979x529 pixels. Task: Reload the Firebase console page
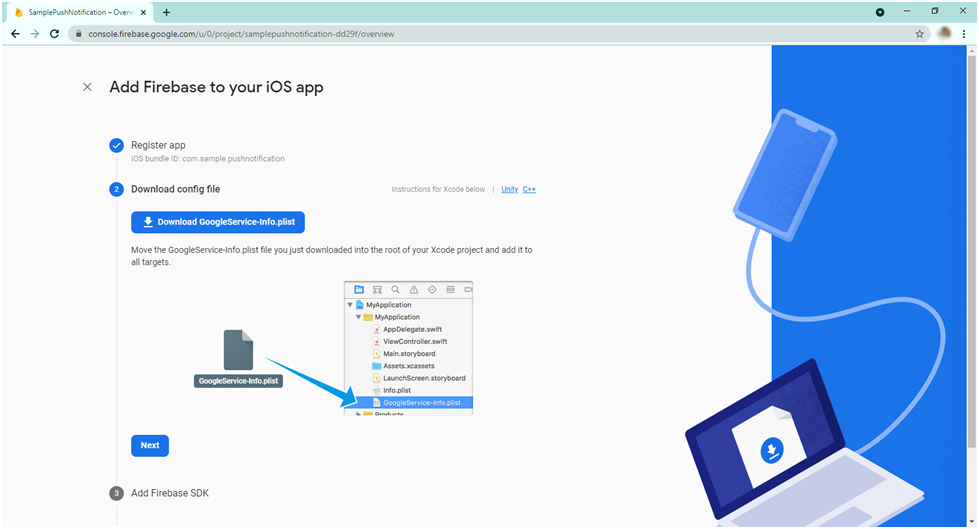tap(54, 34)
